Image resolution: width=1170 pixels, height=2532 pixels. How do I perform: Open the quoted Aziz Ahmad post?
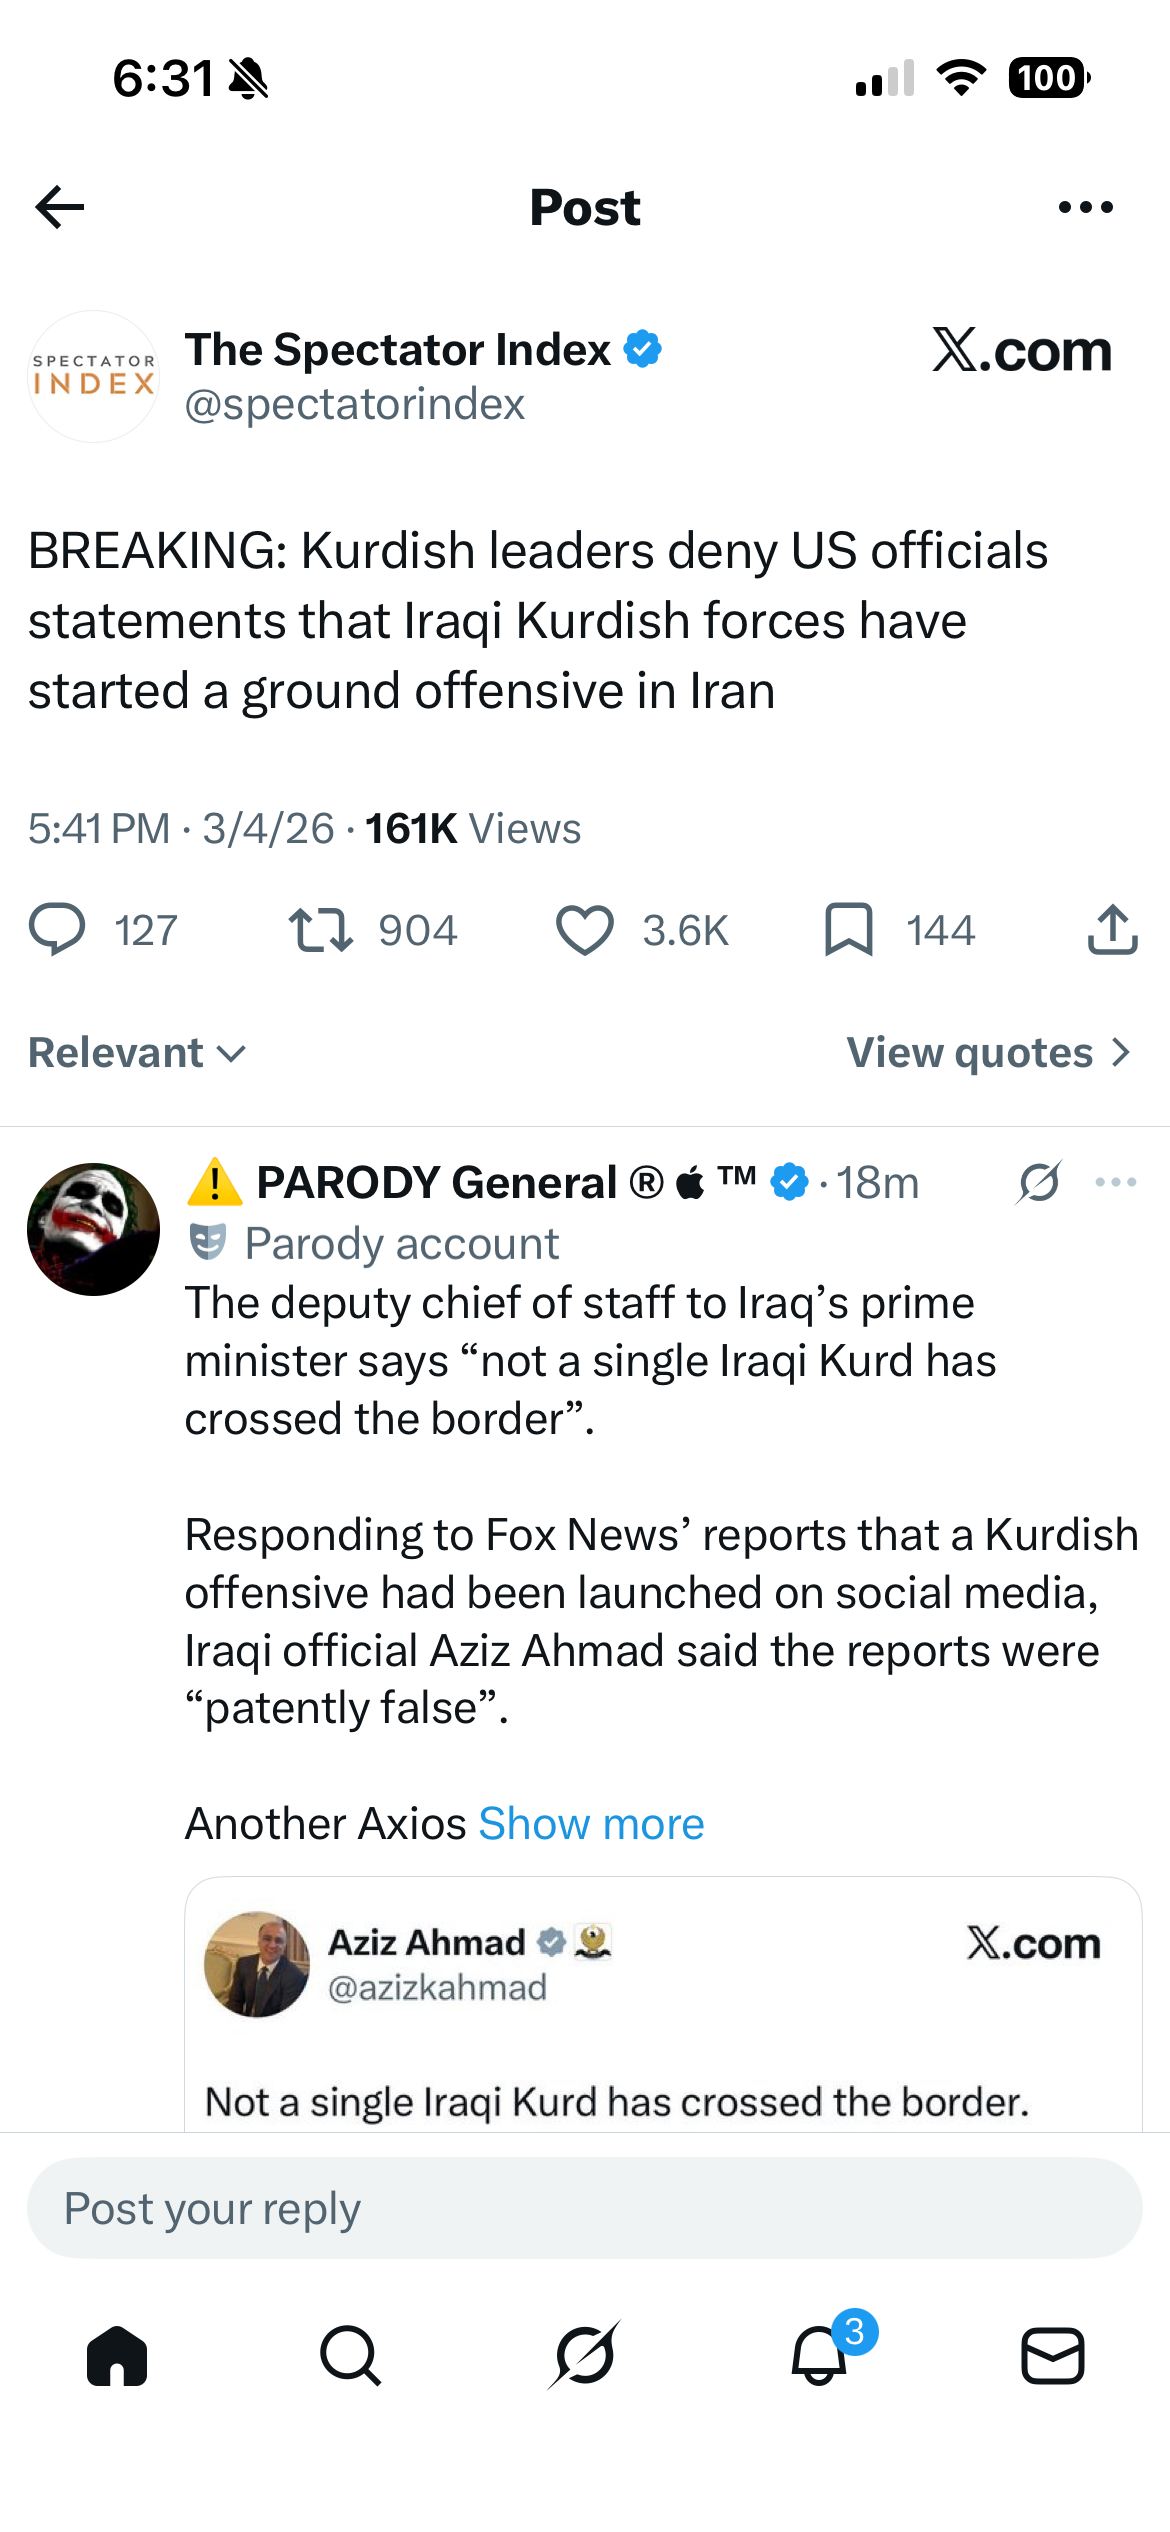coord(663,2004)
